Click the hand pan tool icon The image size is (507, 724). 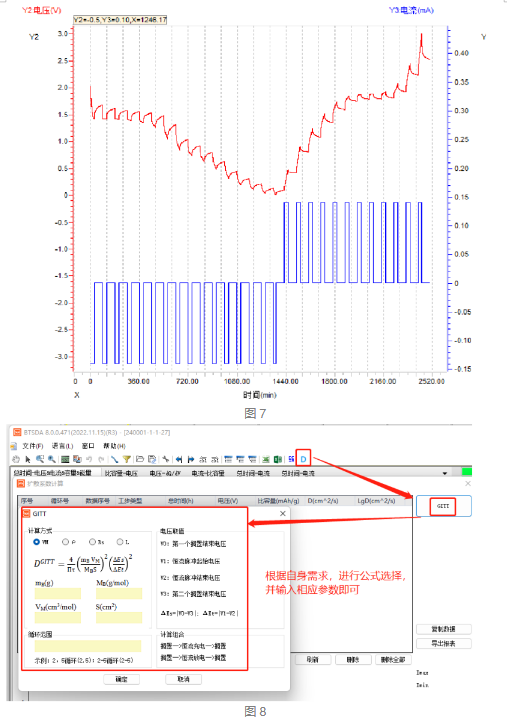click(x=15, y=459)
